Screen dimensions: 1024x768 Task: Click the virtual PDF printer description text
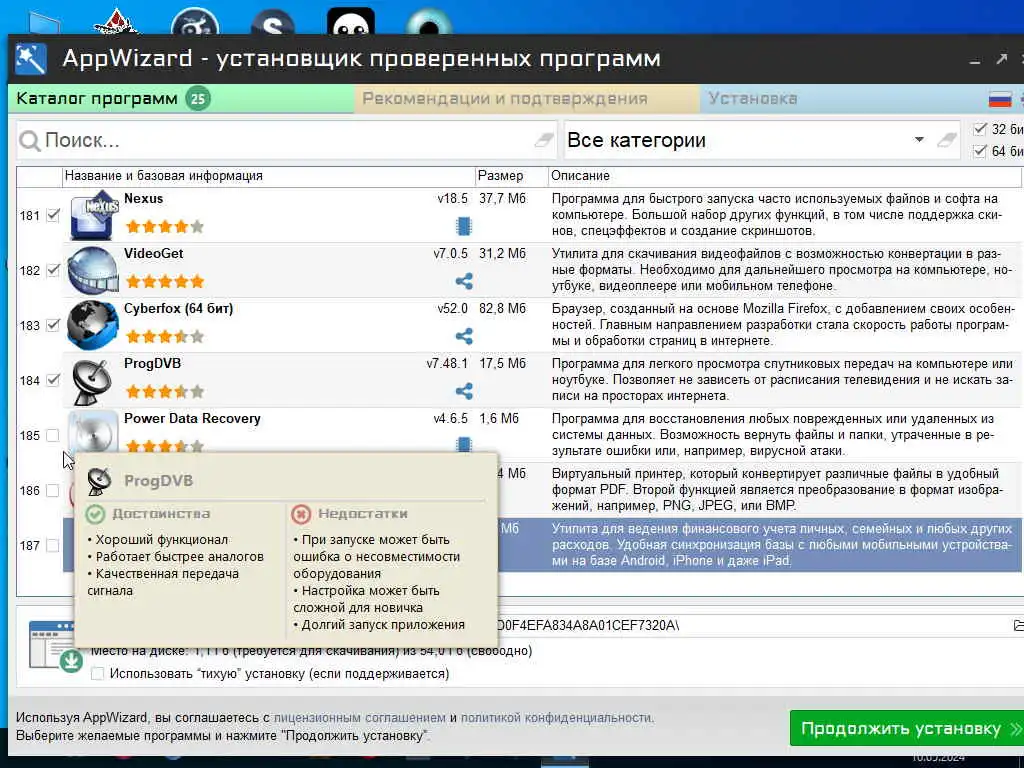777,489
